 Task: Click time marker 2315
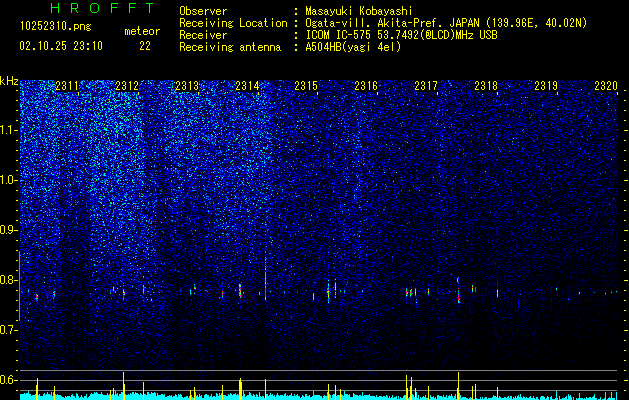[306, 86]
